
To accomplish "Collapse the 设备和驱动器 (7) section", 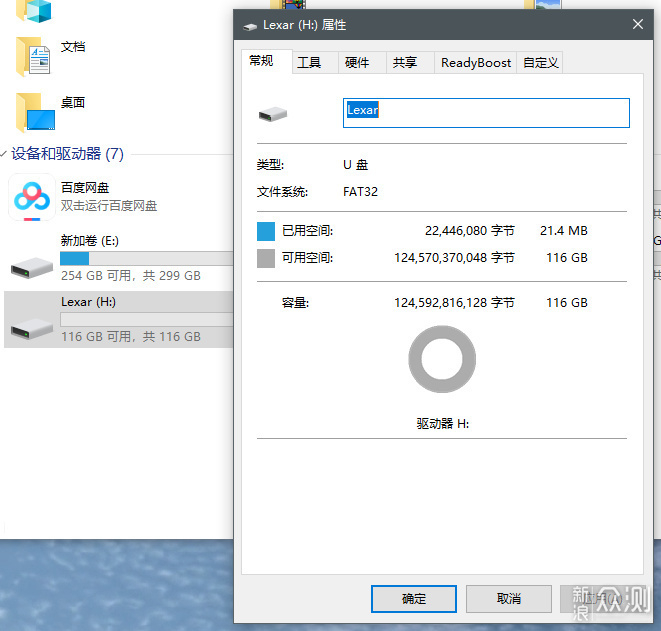I will (x=4, y=154).
